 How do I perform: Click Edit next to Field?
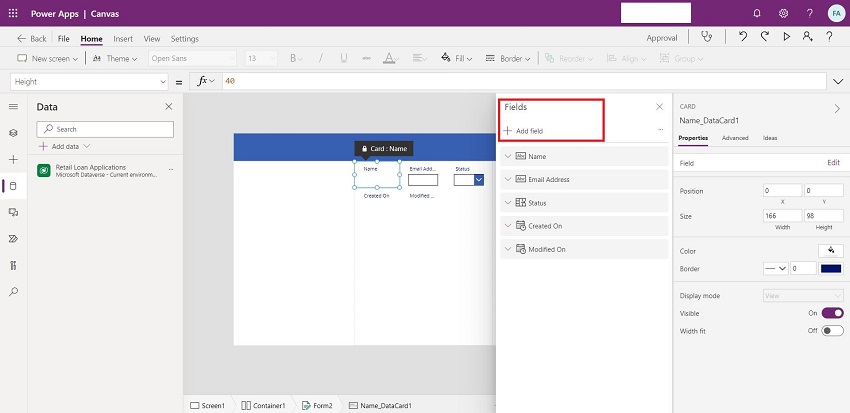(833, 163)
